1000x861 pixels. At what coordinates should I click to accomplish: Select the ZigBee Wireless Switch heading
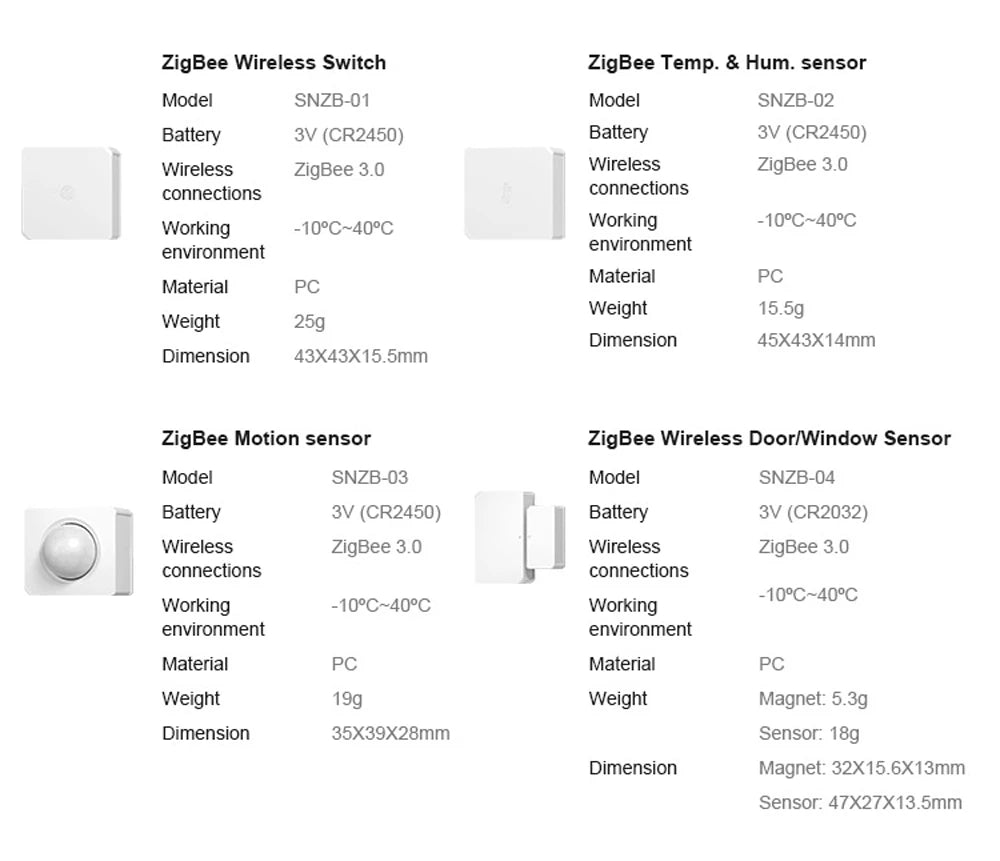pos(273,63)
